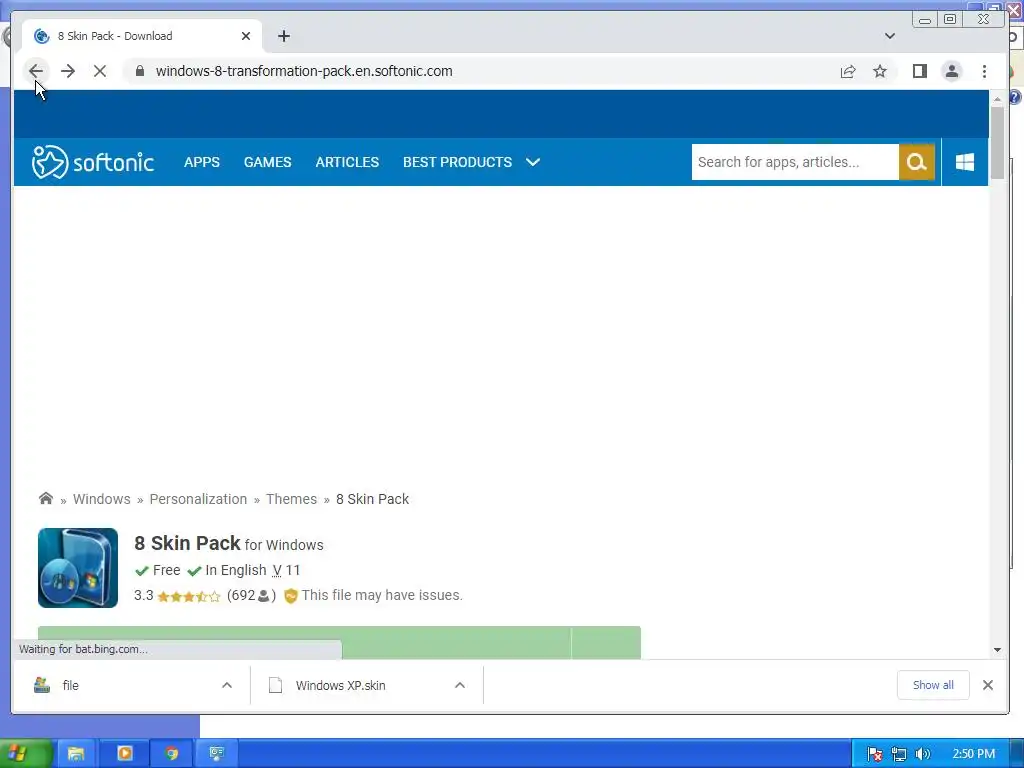Screen dimensions: 1024x768
Task: Stop loading the page with X button
Action: [100, 71]
